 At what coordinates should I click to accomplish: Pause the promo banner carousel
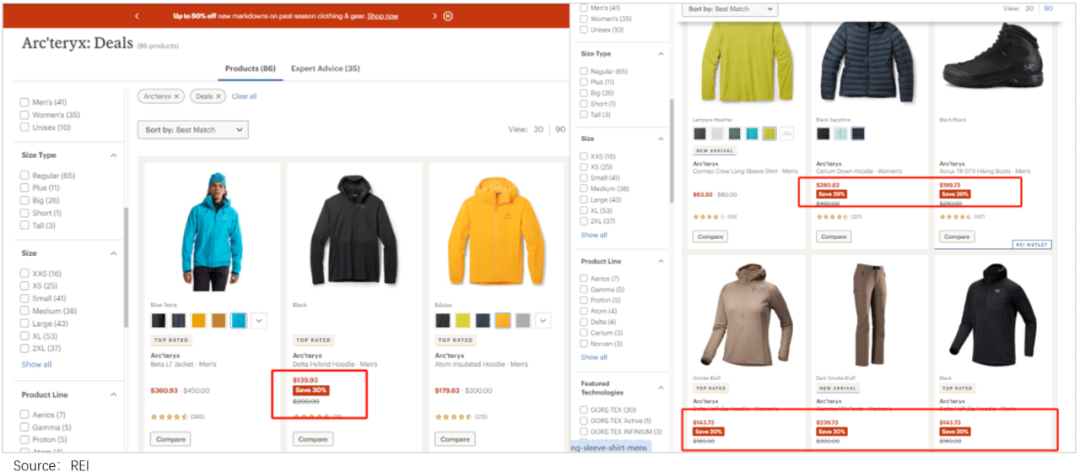pos(448,16)
